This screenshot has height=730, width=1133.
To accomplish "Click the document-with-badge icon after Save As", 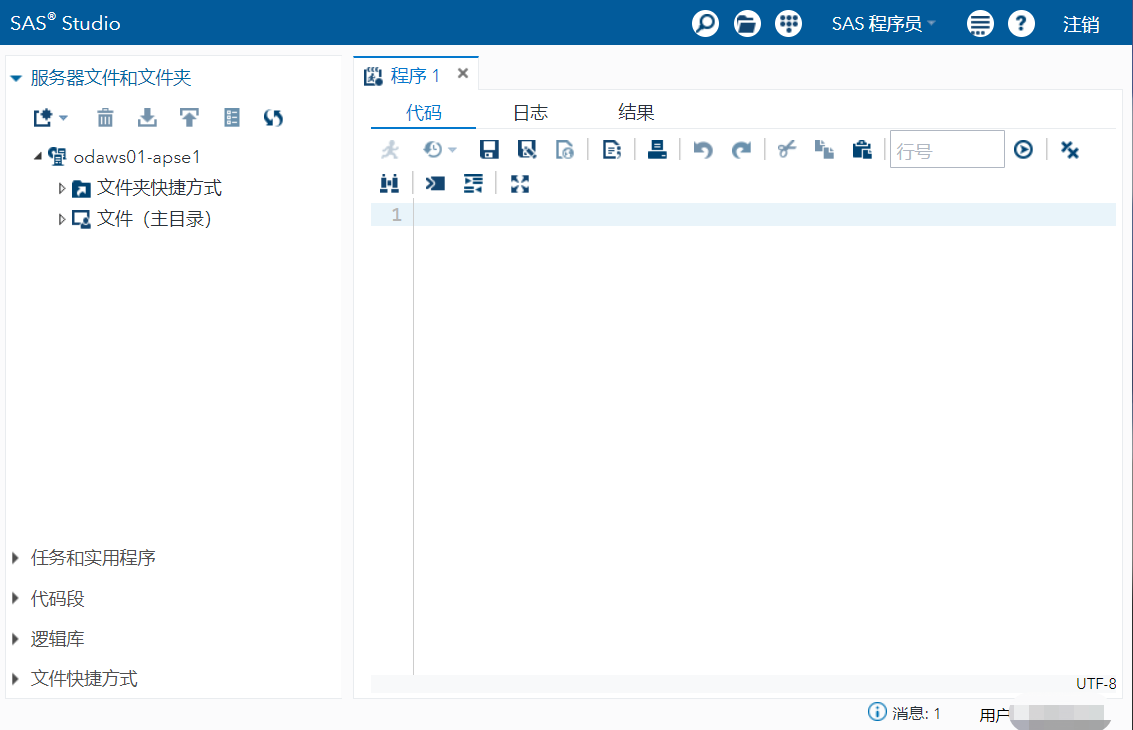I will [x=565, y=150].
